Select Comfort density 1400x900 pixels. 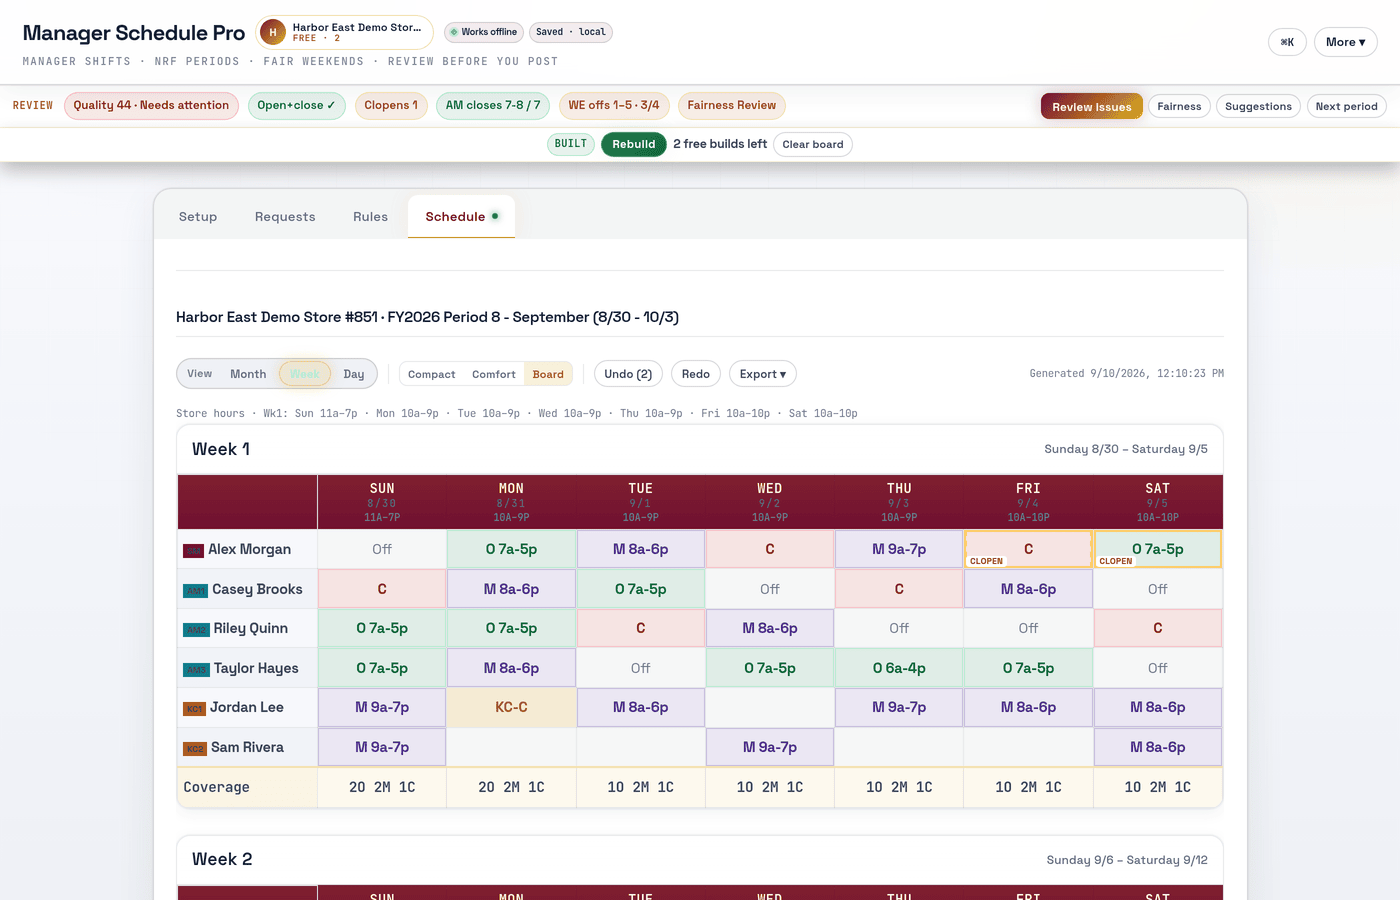[x=494, y=374]
